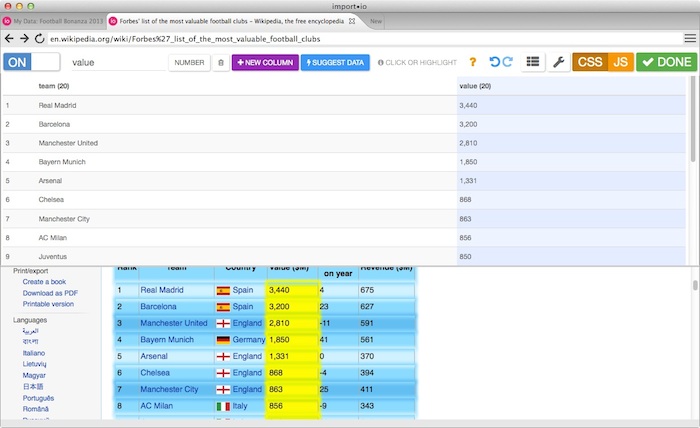Edit the column name field 'value'
Viewport: 700px width, 428px height.
[118, 62]
